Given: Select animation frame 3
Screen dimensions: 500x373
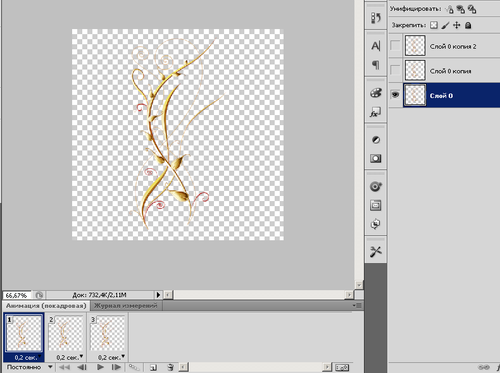Looking at the screenshot, I should coord(107,333).
